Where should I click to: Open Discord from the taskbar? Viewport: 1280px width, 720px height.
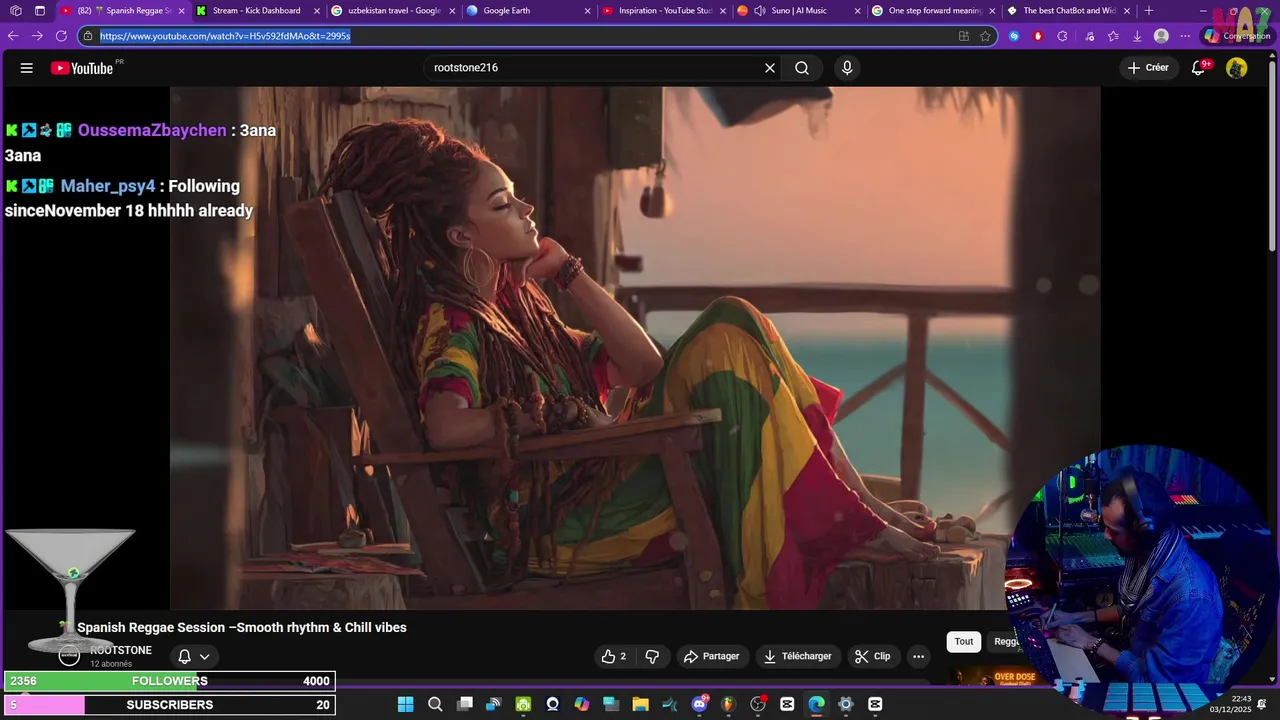click(699, 705)
